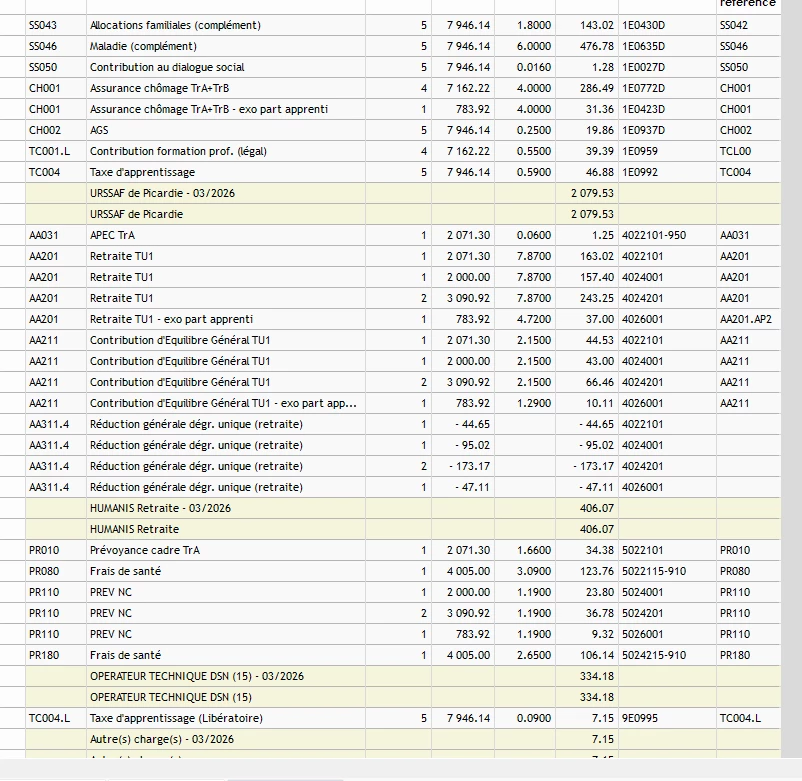Select amount cell '476.78' for Maladie
This screenshot has width=802, height=781.
tap(596, 46)
